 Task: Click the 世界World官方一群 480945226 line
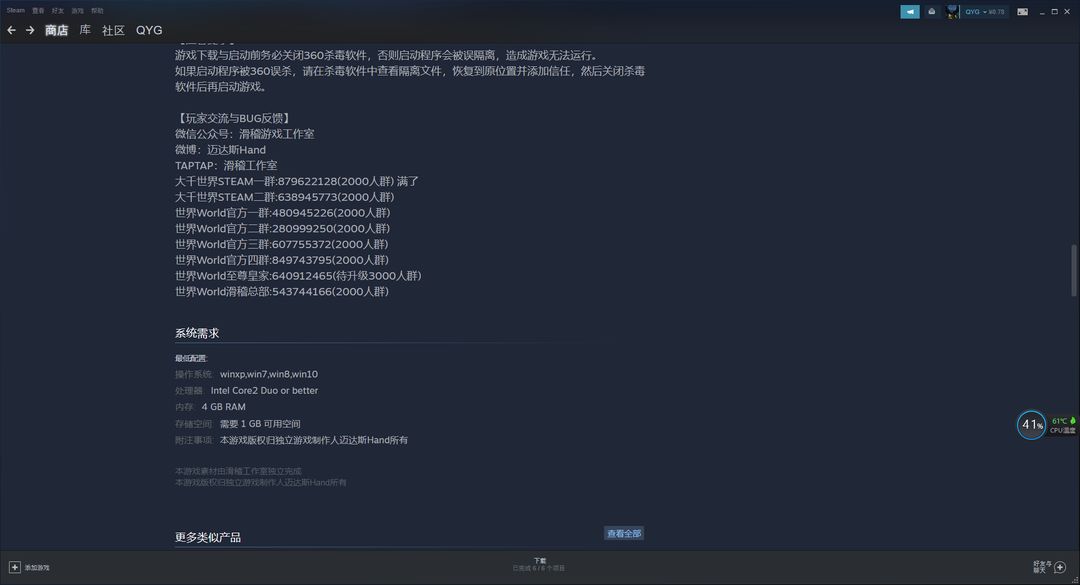[282, 213]
